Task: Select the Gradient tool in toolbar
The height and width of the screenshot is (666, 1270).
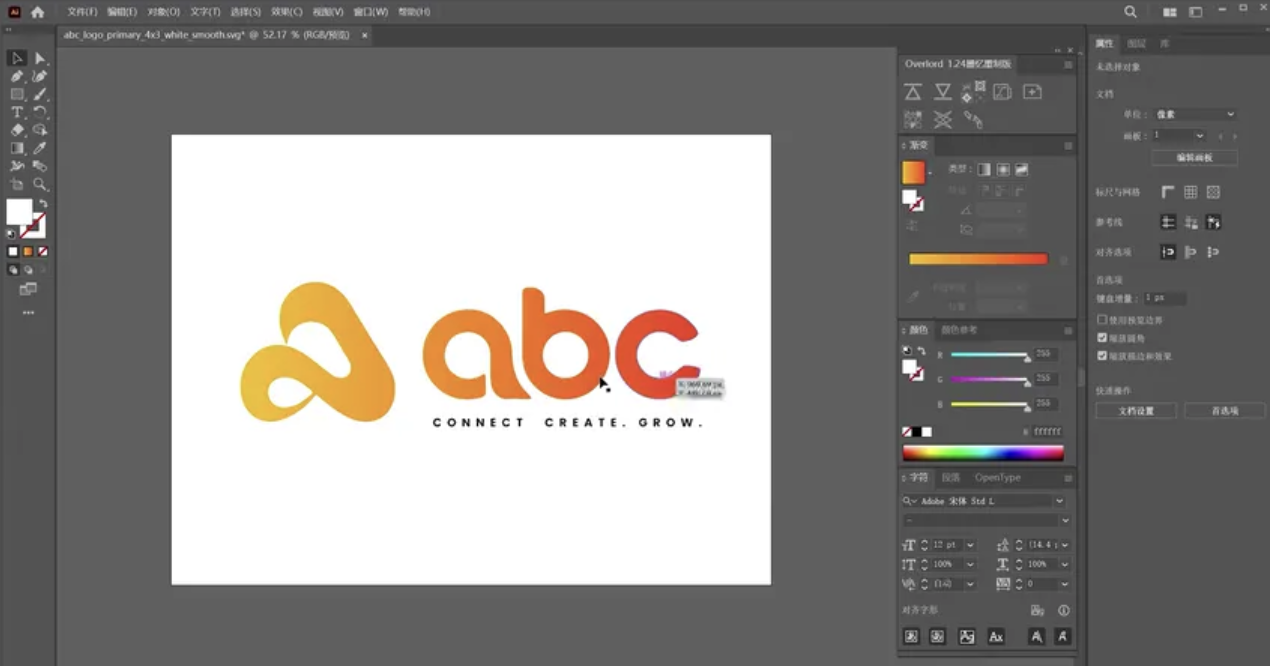Action: 17,148
